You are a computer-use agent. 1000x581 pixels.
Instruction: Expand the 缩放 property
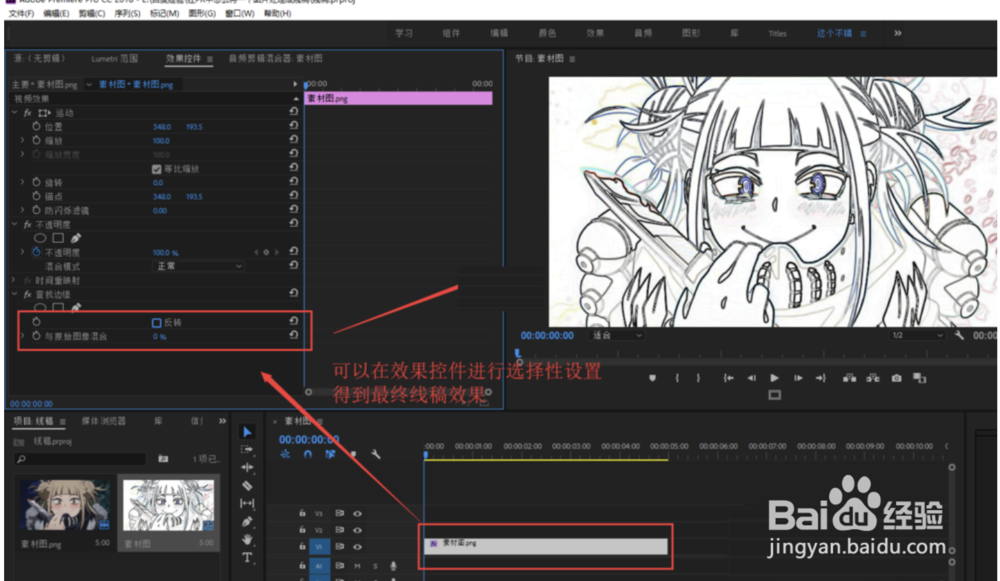click(x=23, y=140)
